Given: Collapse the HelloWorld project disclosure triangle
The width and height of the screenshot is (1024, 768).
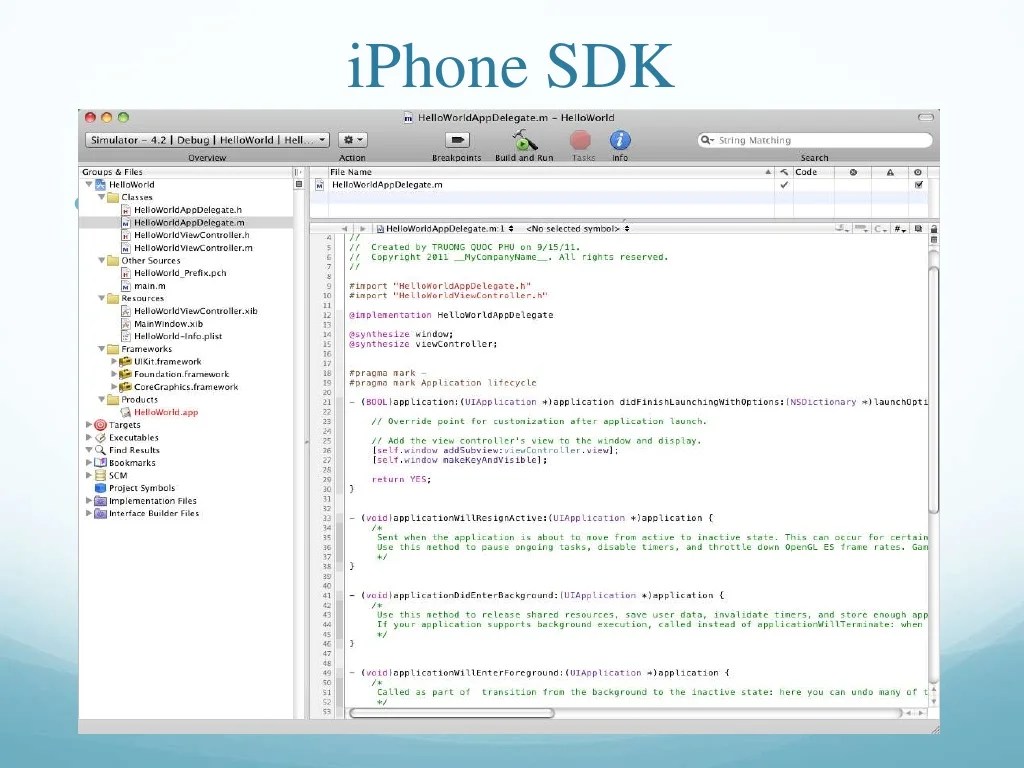Looking at the screenshot, I should (x=89, y=185).
